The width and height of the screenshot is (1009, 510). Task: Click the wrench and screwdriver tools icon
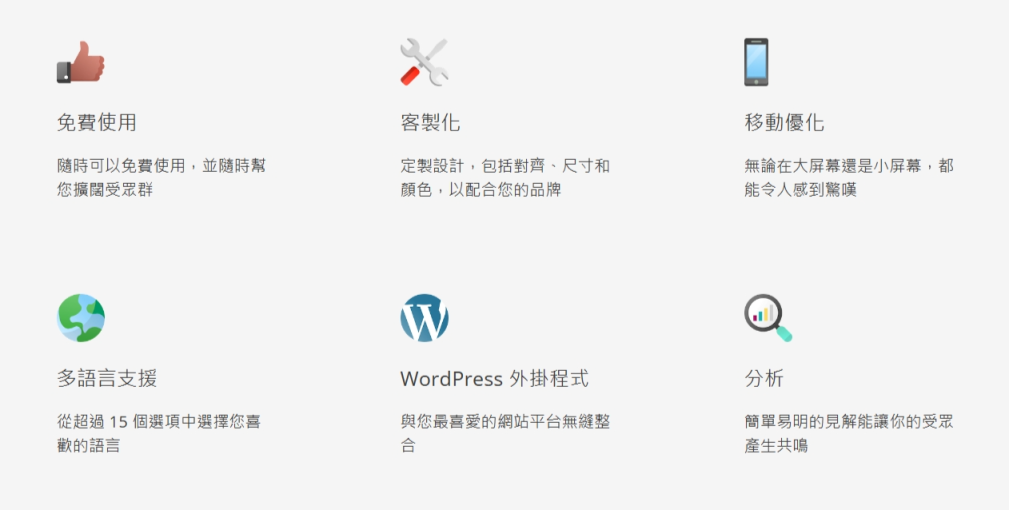point(424,63)
